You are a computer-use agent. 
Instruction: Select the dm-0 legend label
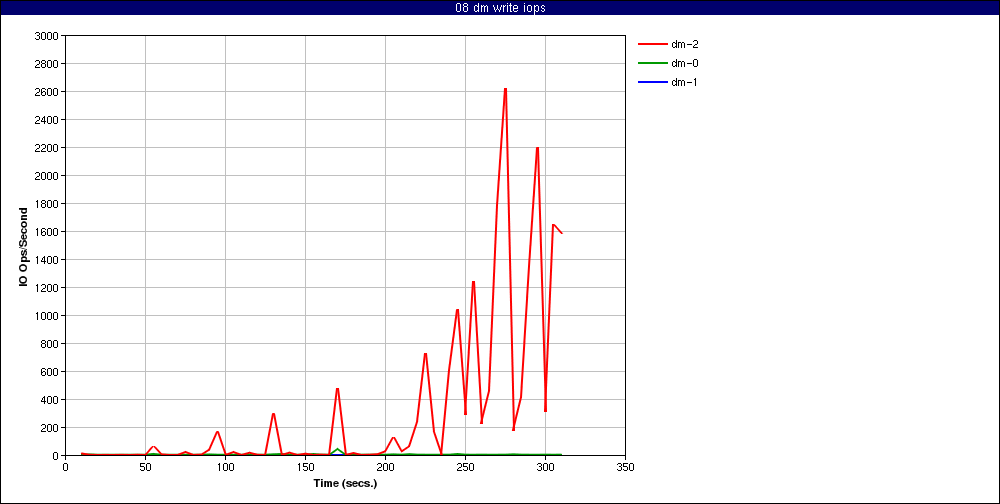pos(684,63)
